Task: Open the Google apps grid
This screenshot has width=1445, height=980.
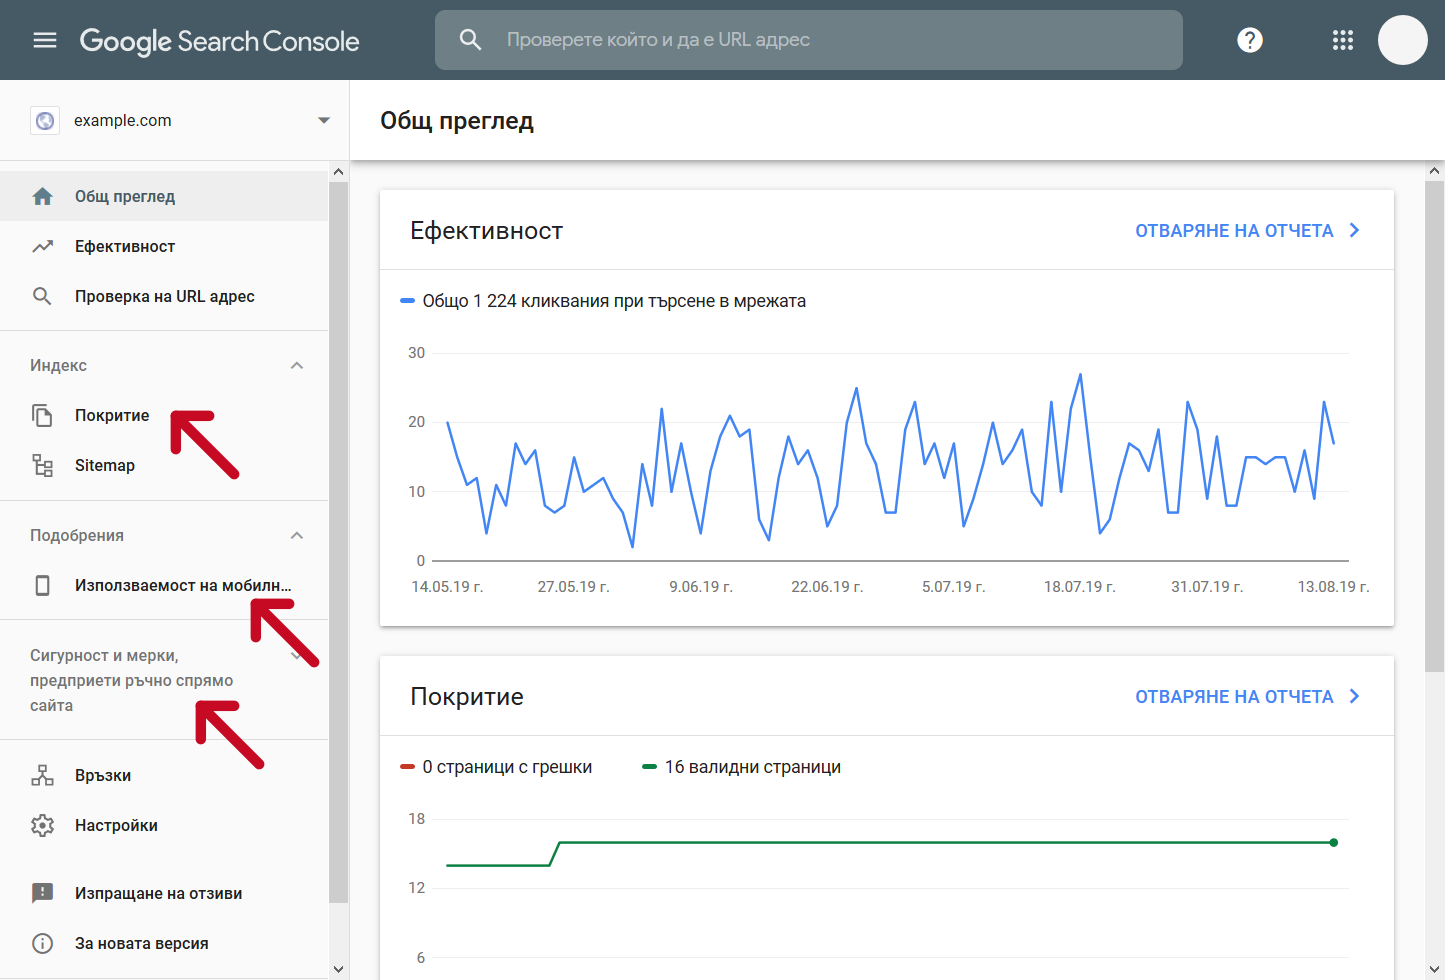Action: tap(1343, 40)
